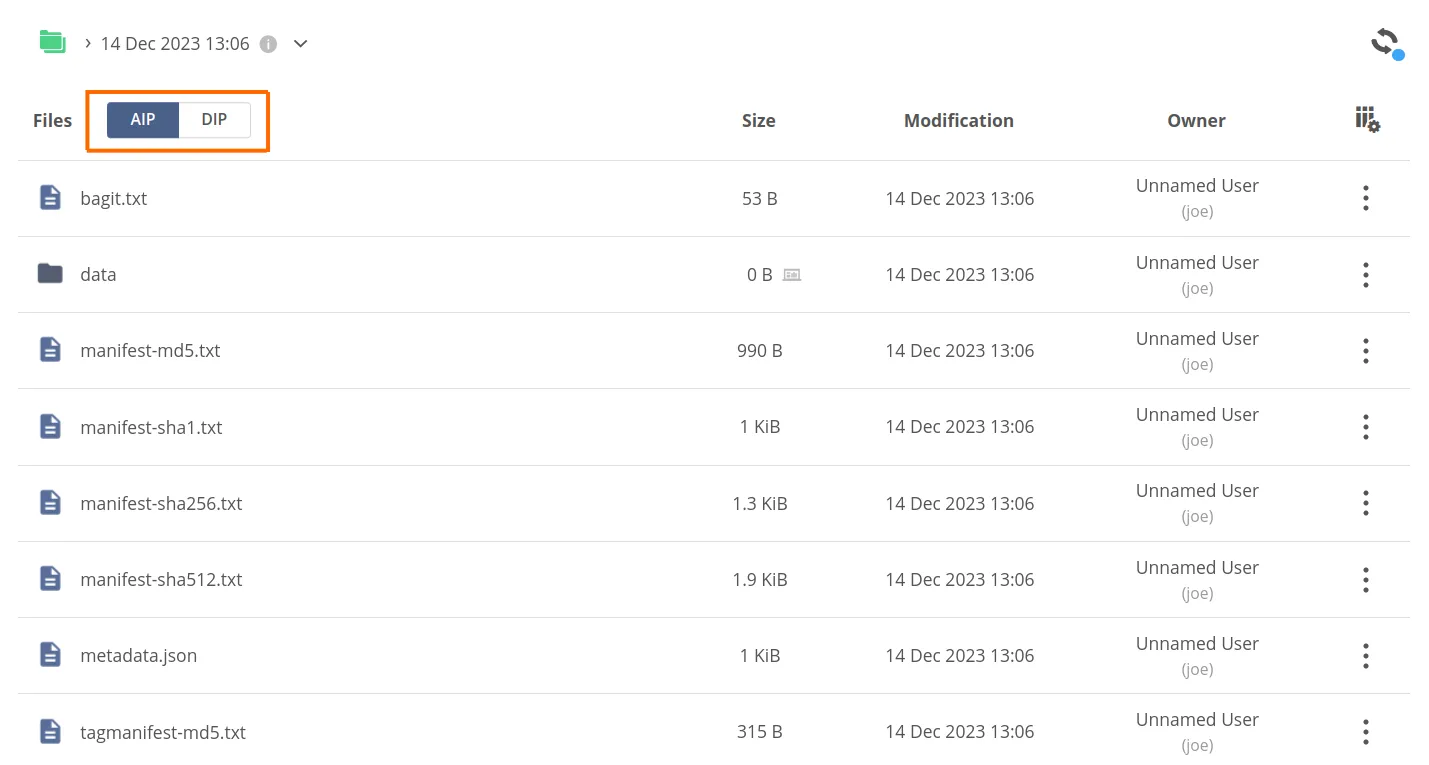This screenshot has width=1429, height=765.
Task: Click the green files root folder icon
Action: point(52,42)
